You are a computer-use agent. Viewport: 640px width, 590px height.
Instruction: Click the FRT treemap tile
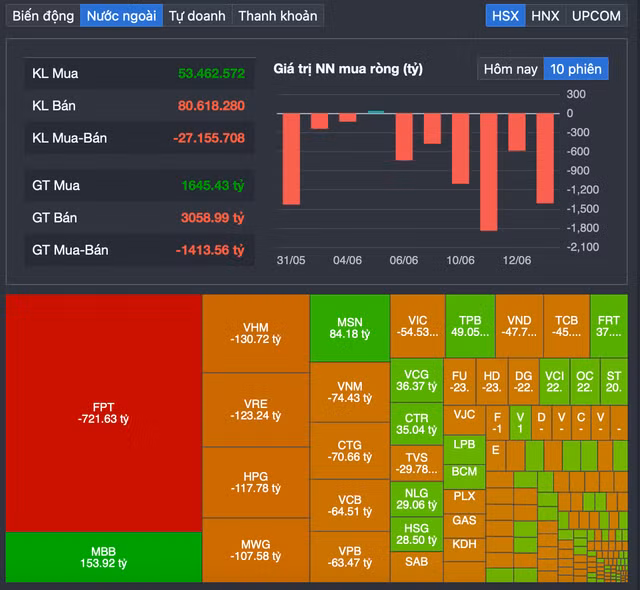[609, 326]
